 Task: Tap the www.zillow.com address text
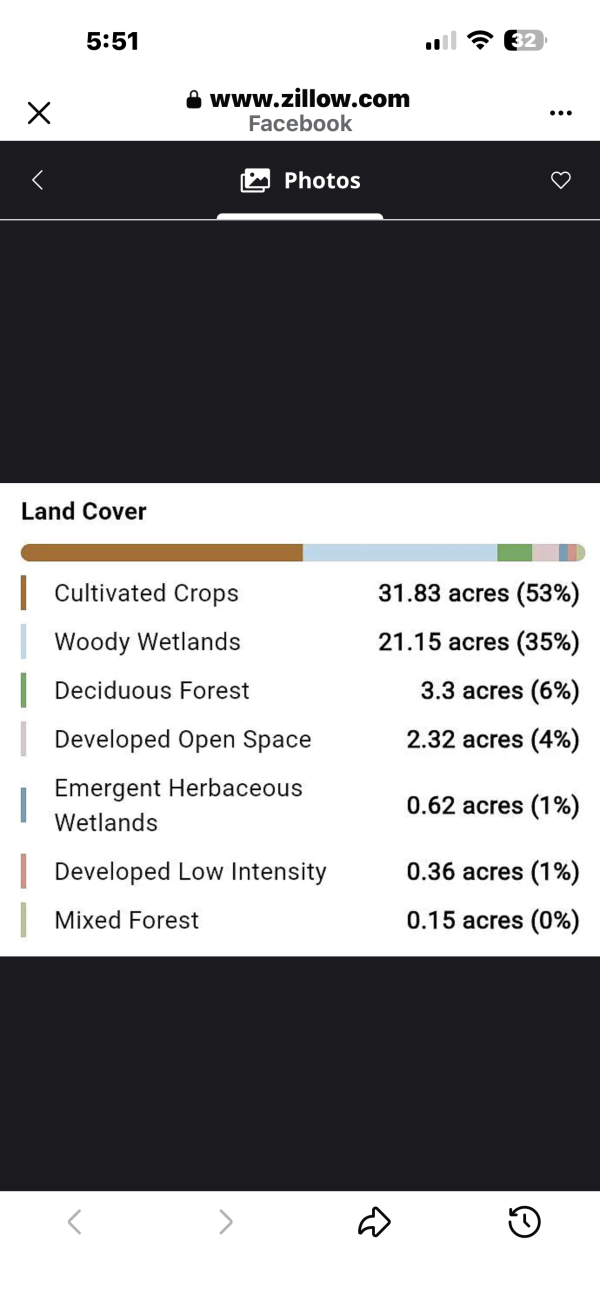310,99
